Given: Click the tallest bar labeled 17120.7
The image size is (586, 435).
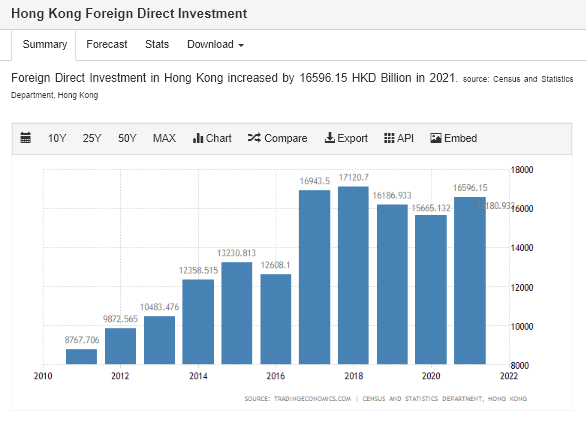Looking at the screenshot, I should click(353, 275).
